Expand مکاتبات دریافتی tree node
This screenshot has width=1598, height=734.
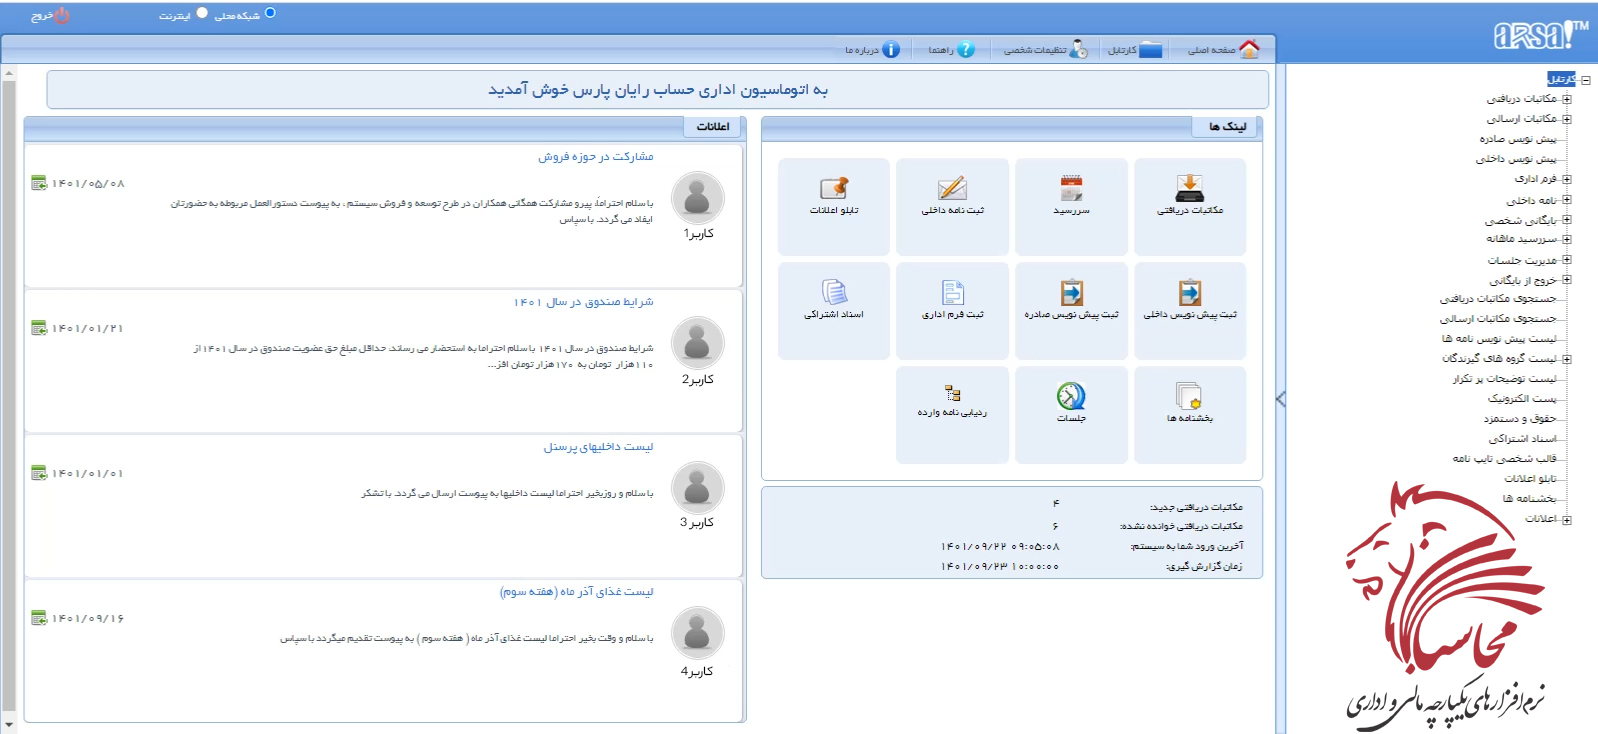pos(1567,99)
